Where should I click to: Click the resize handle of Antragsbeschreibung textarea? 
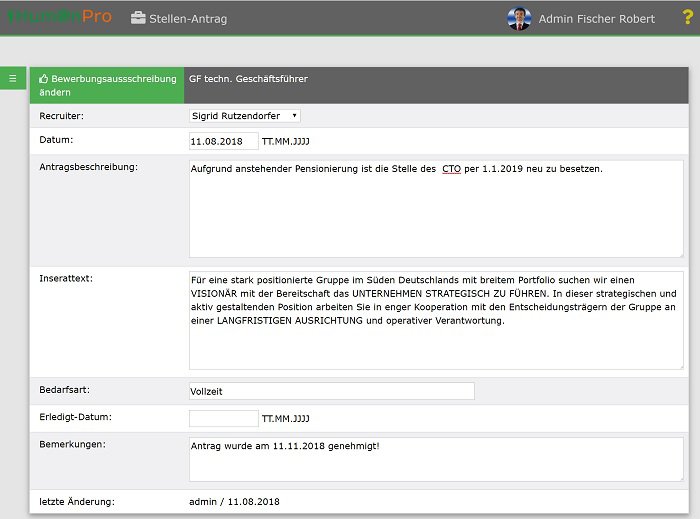[680, 254]
